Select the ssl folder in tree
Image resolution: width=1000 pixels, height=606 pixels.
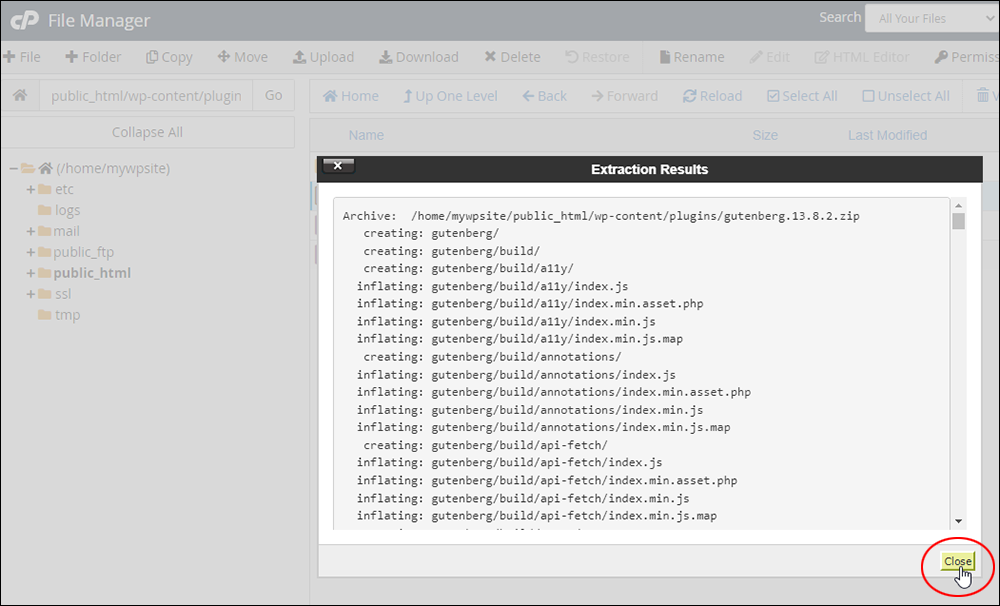click(x=63, y=294)
